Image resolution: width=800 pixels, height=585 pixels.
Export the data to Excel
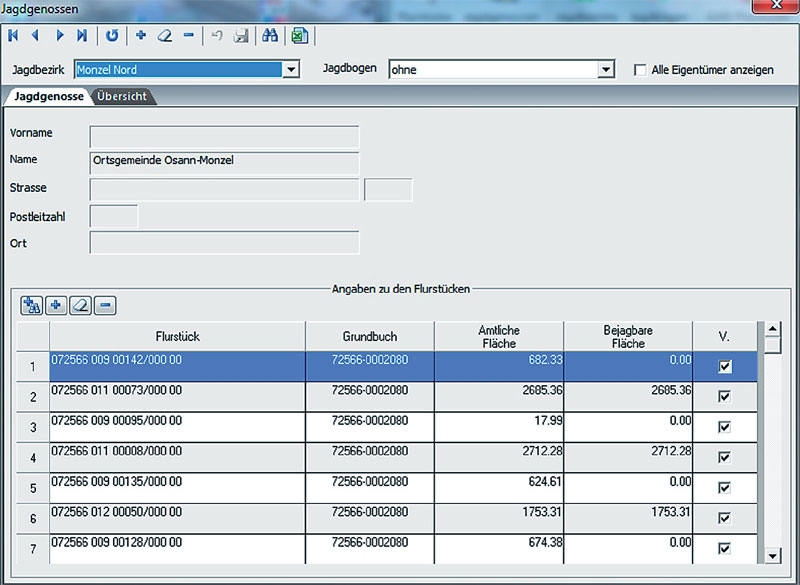[300, 36]
